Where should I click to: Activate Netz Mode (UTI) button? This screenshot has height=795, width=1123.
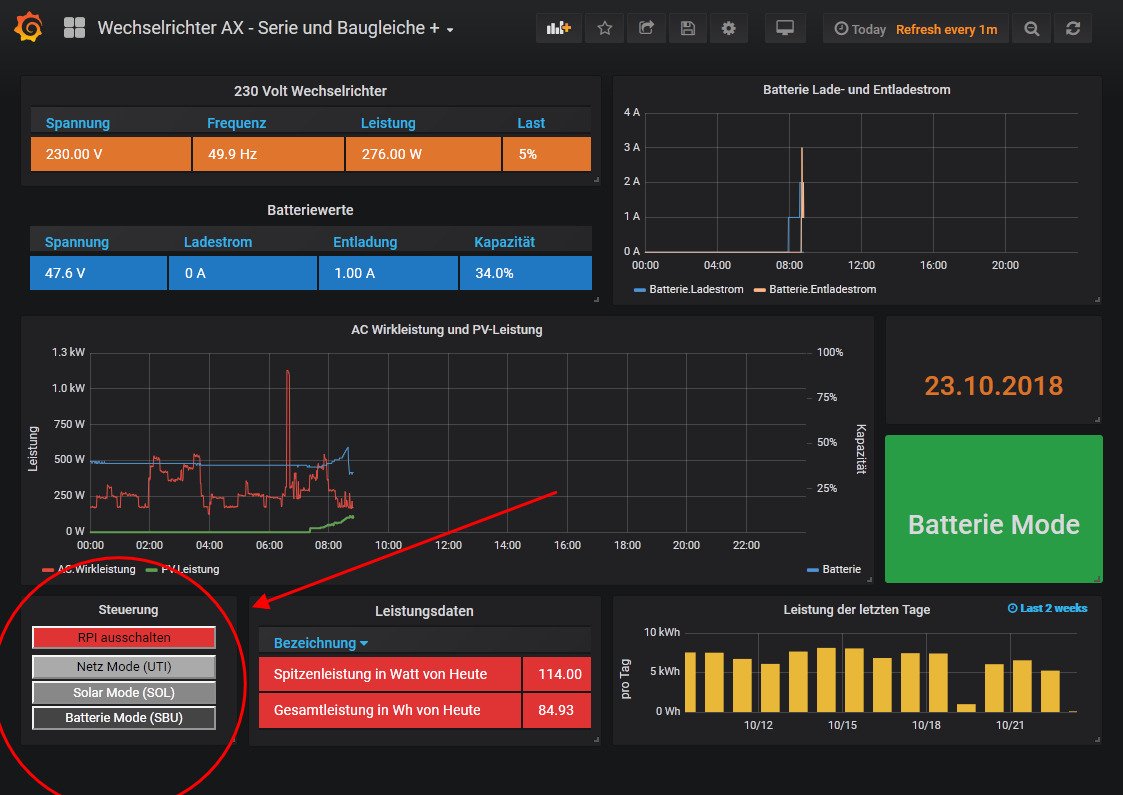coord(124,666)
